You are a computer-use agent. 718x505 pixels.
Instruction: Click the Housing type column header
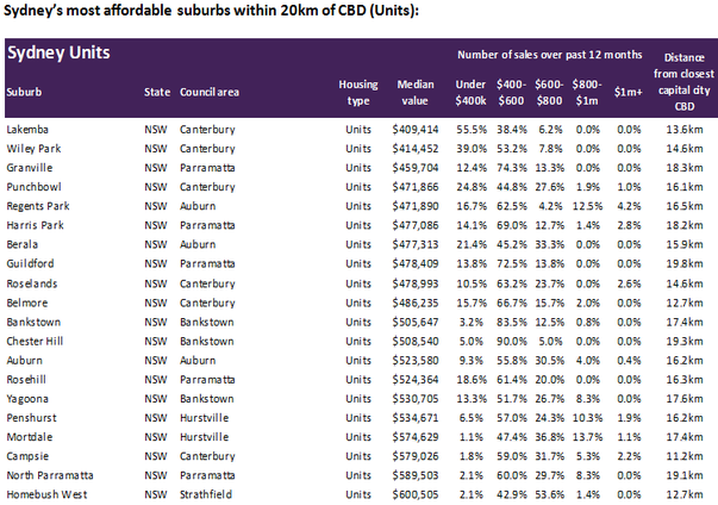pyautogui.click(x=358, y=92)
